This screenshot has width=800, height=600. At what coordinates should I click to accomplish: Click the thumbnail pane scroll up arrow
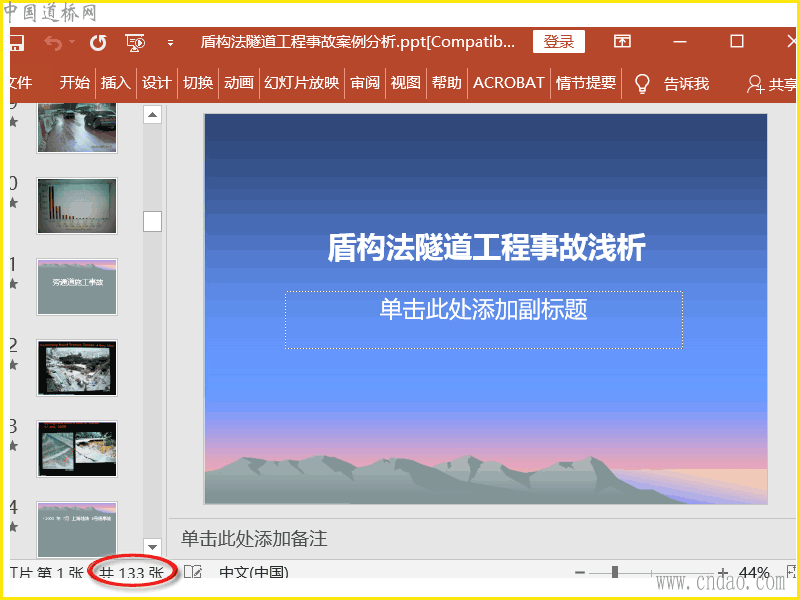(152, 115)
